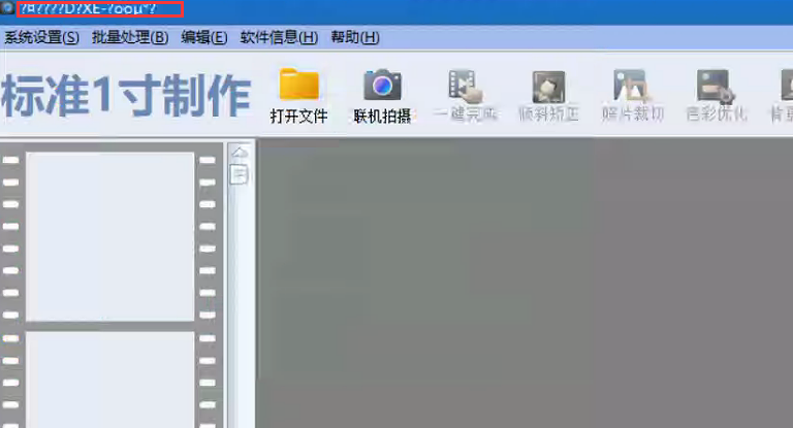Select the first empty filmstrip frame

coord(110,236)
